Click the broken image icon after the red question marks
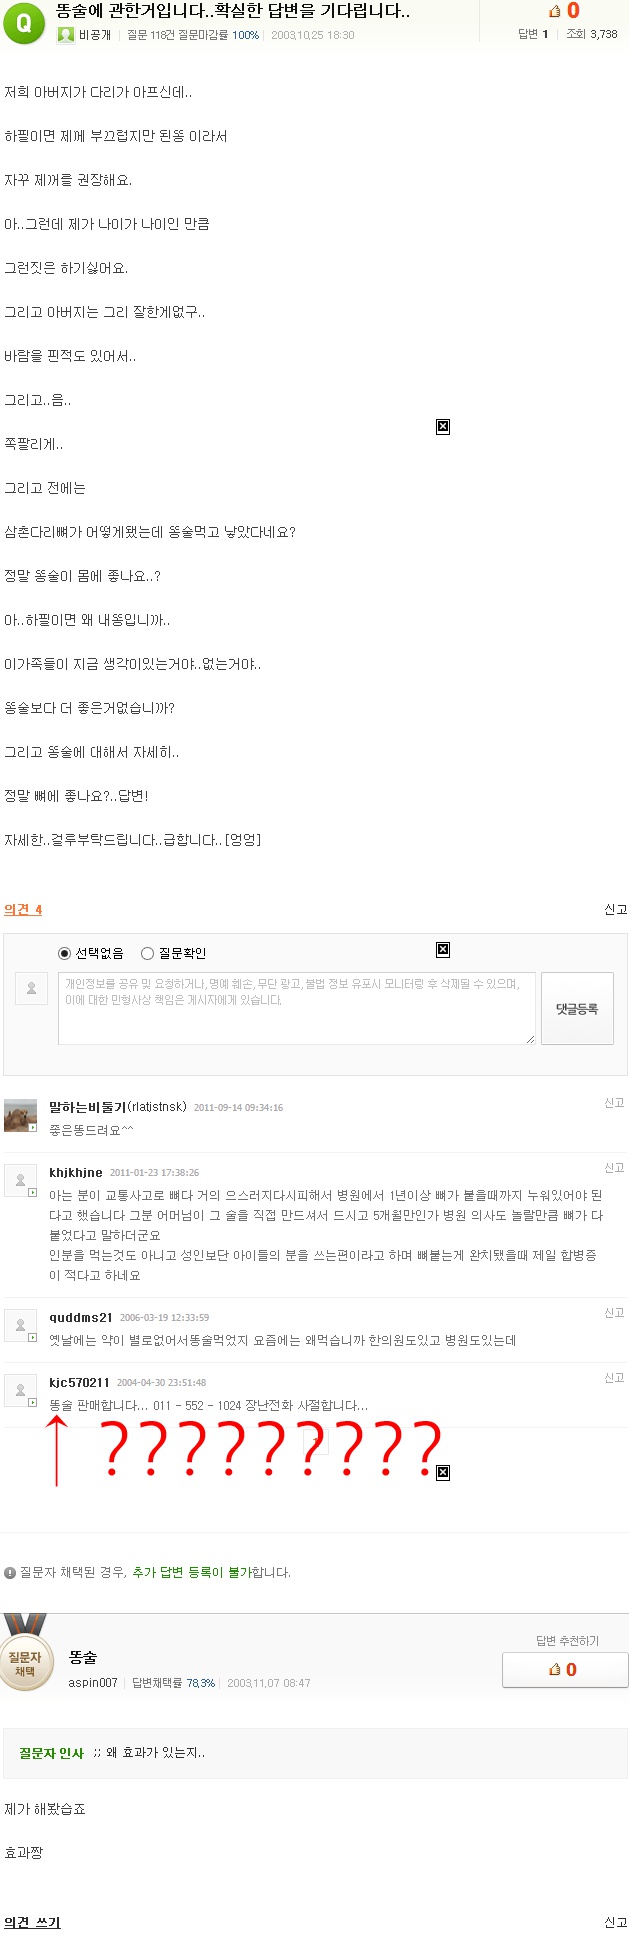 tap(443, 1472)
